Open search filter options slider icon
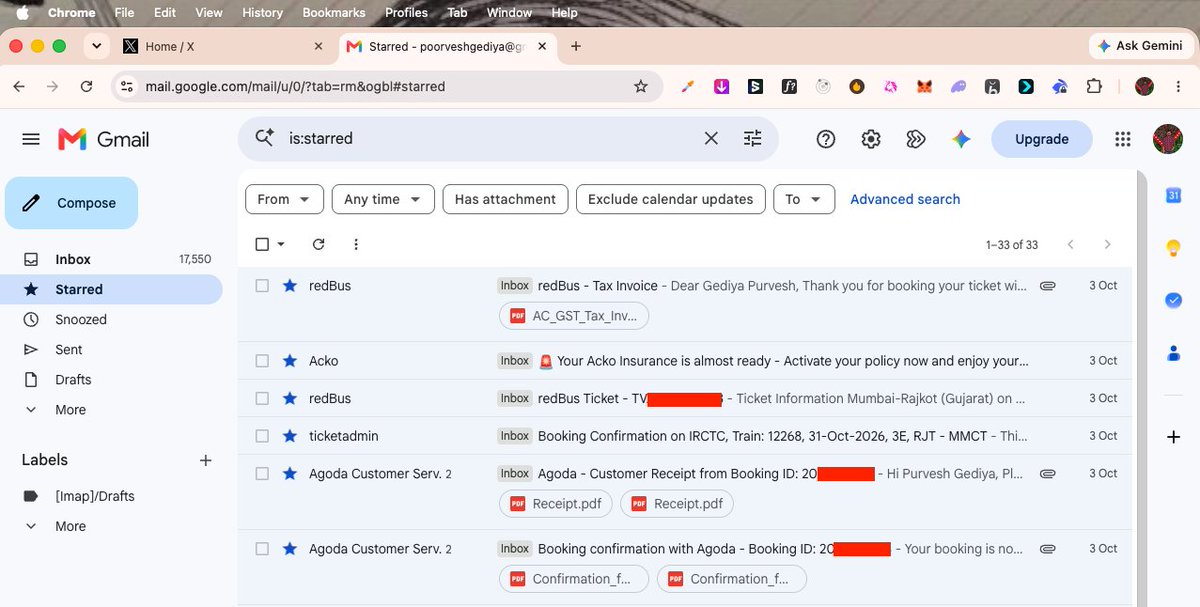 (753, 139)
